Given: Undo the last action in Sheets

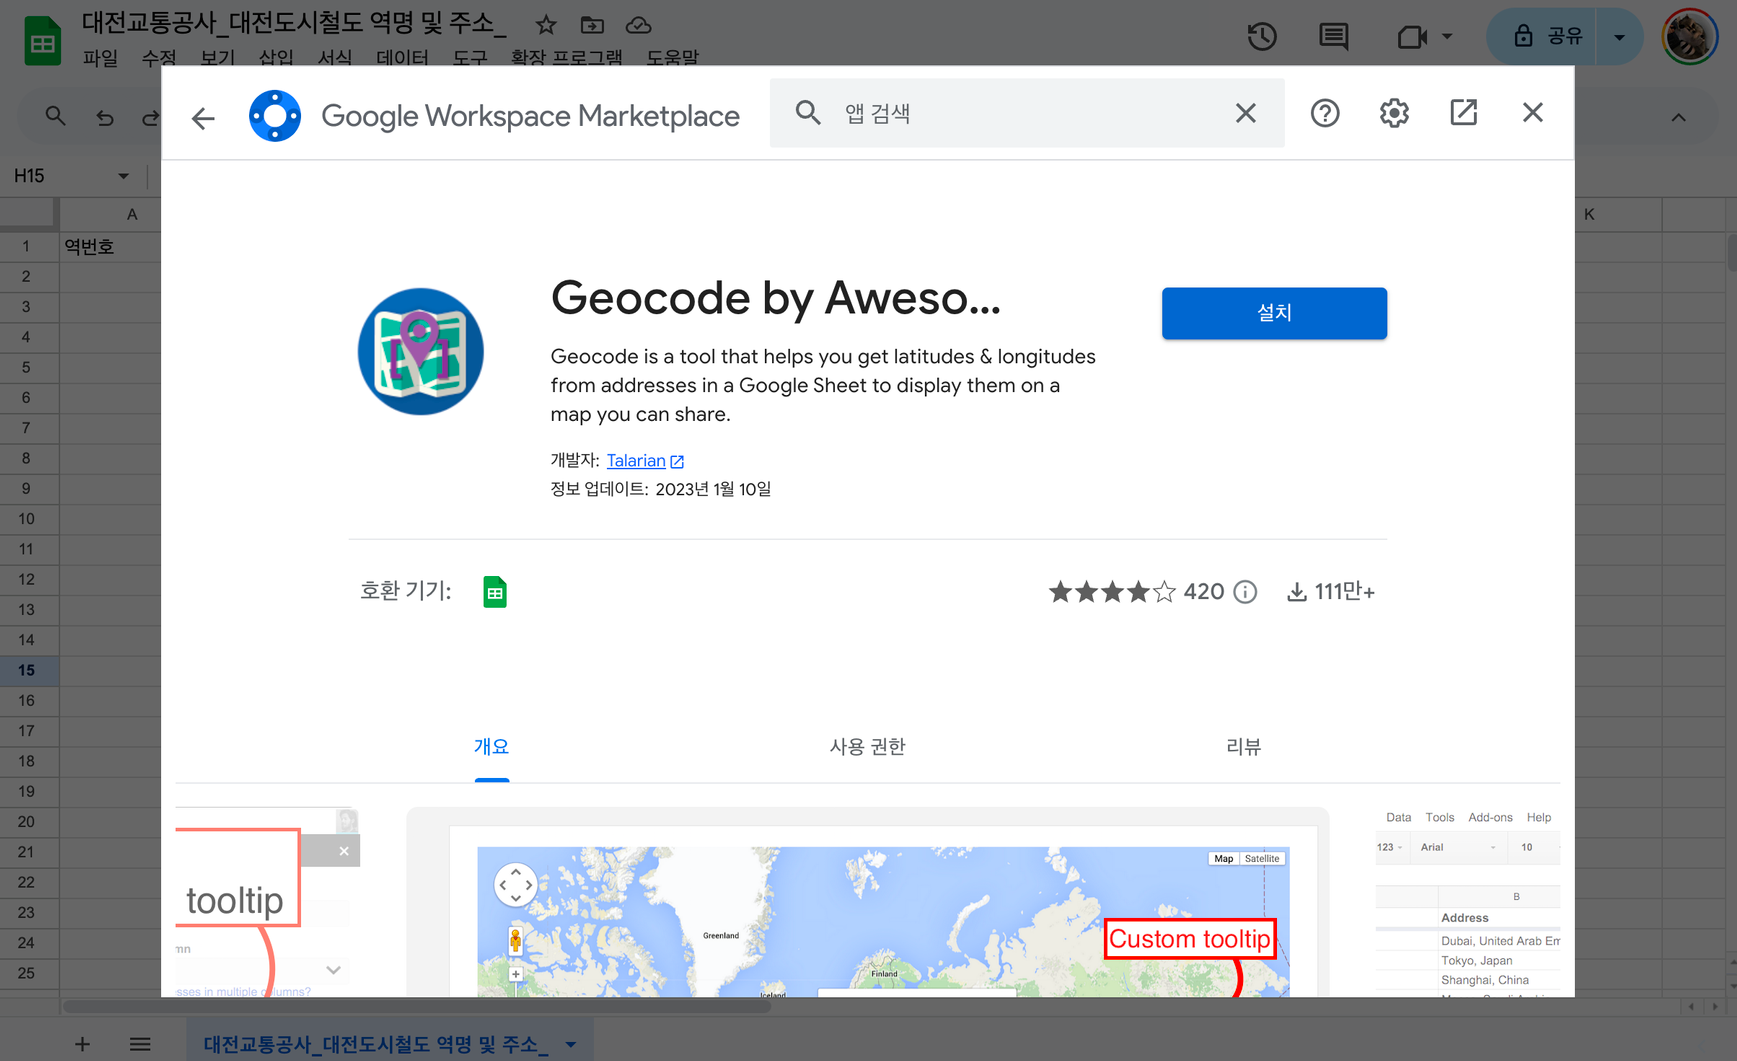Looking at the screenshot, I should click(x=104, y=118).
